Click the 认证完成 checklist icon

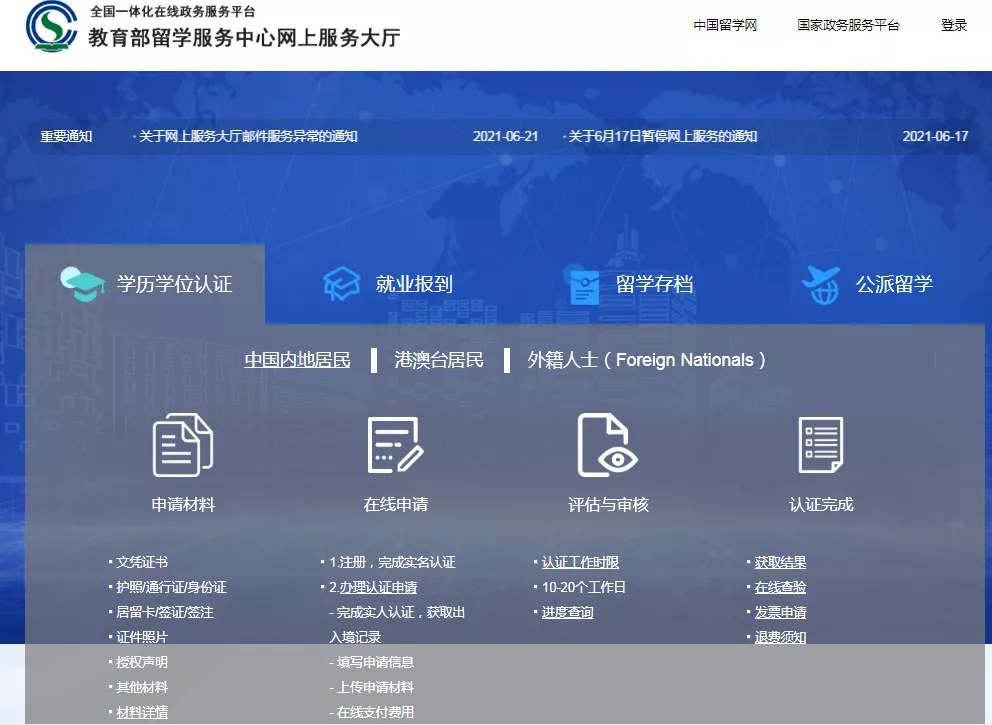[x=820, y=445]
